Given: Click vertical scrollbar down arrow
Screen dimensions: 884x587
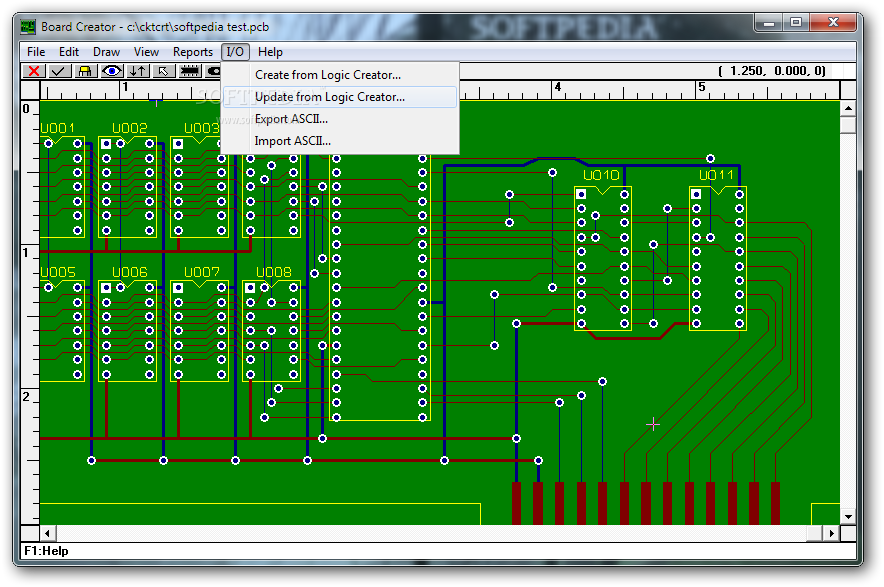Looking at the screenshot, I should 848,517.
